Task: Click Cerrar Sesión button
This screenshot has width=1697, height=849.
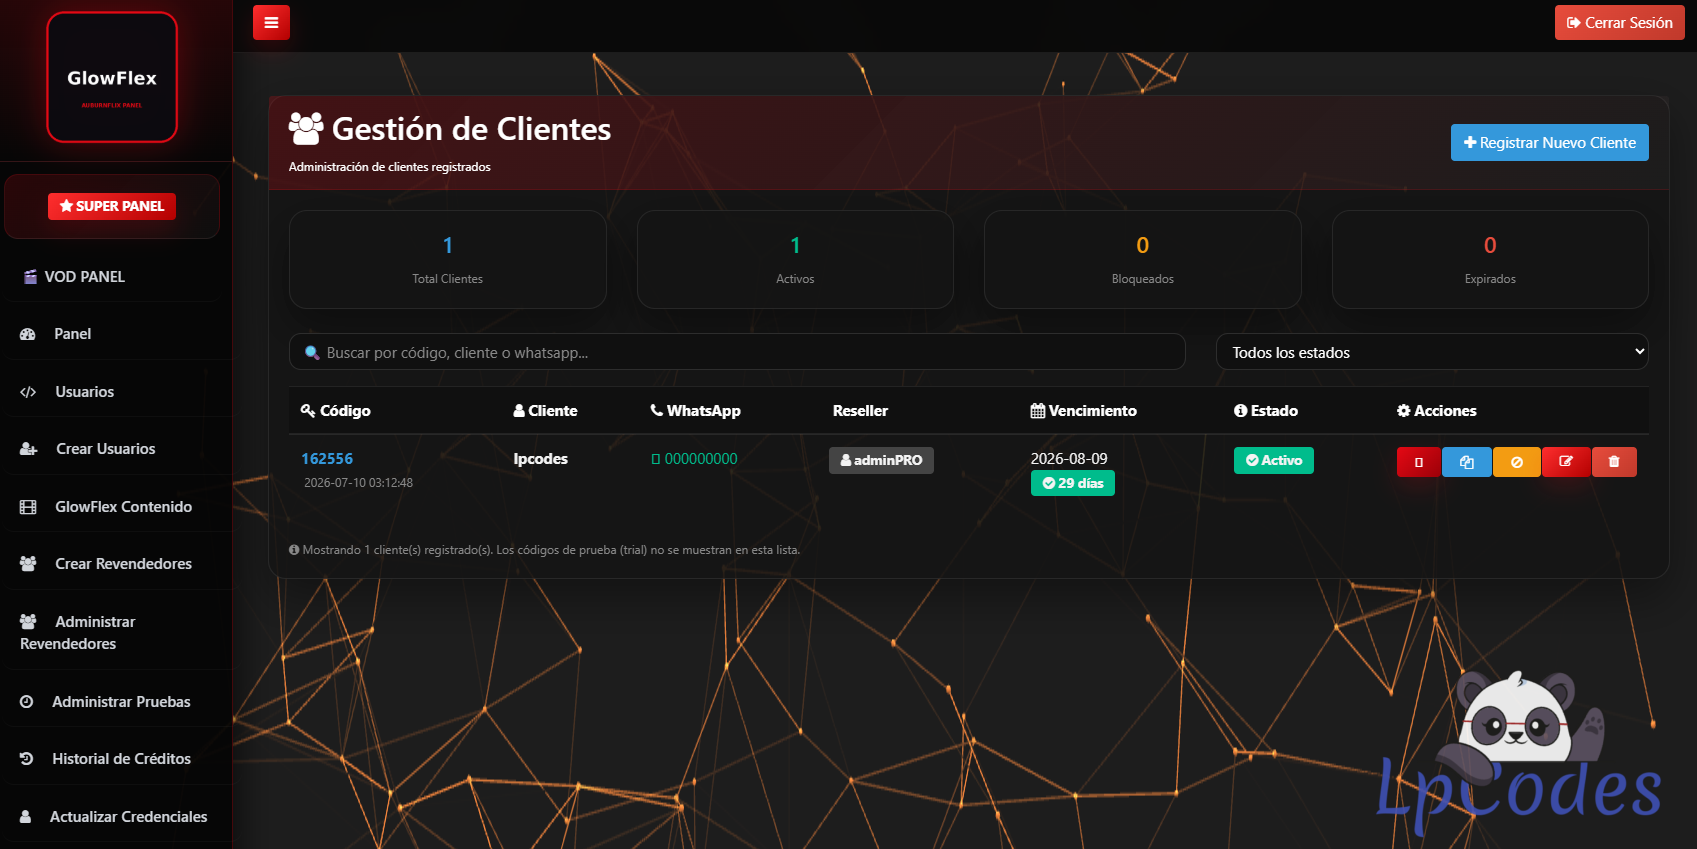Action: pyautogui.click(x=1620, y=23)
